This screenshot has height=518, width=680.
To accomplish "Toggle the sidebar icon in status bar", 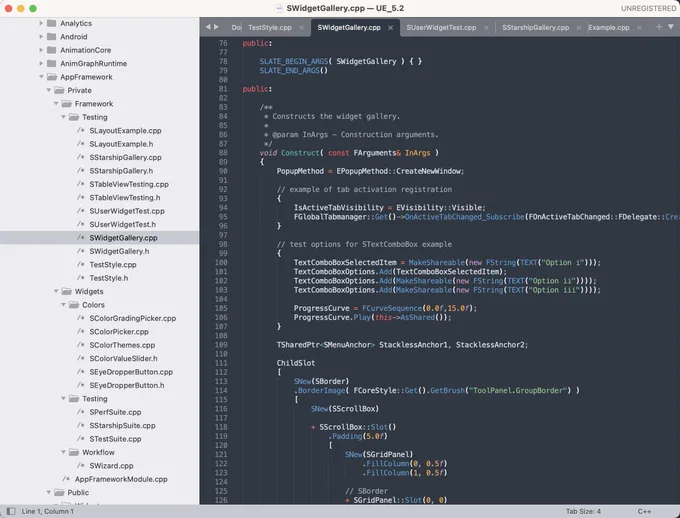I will 11,511.
